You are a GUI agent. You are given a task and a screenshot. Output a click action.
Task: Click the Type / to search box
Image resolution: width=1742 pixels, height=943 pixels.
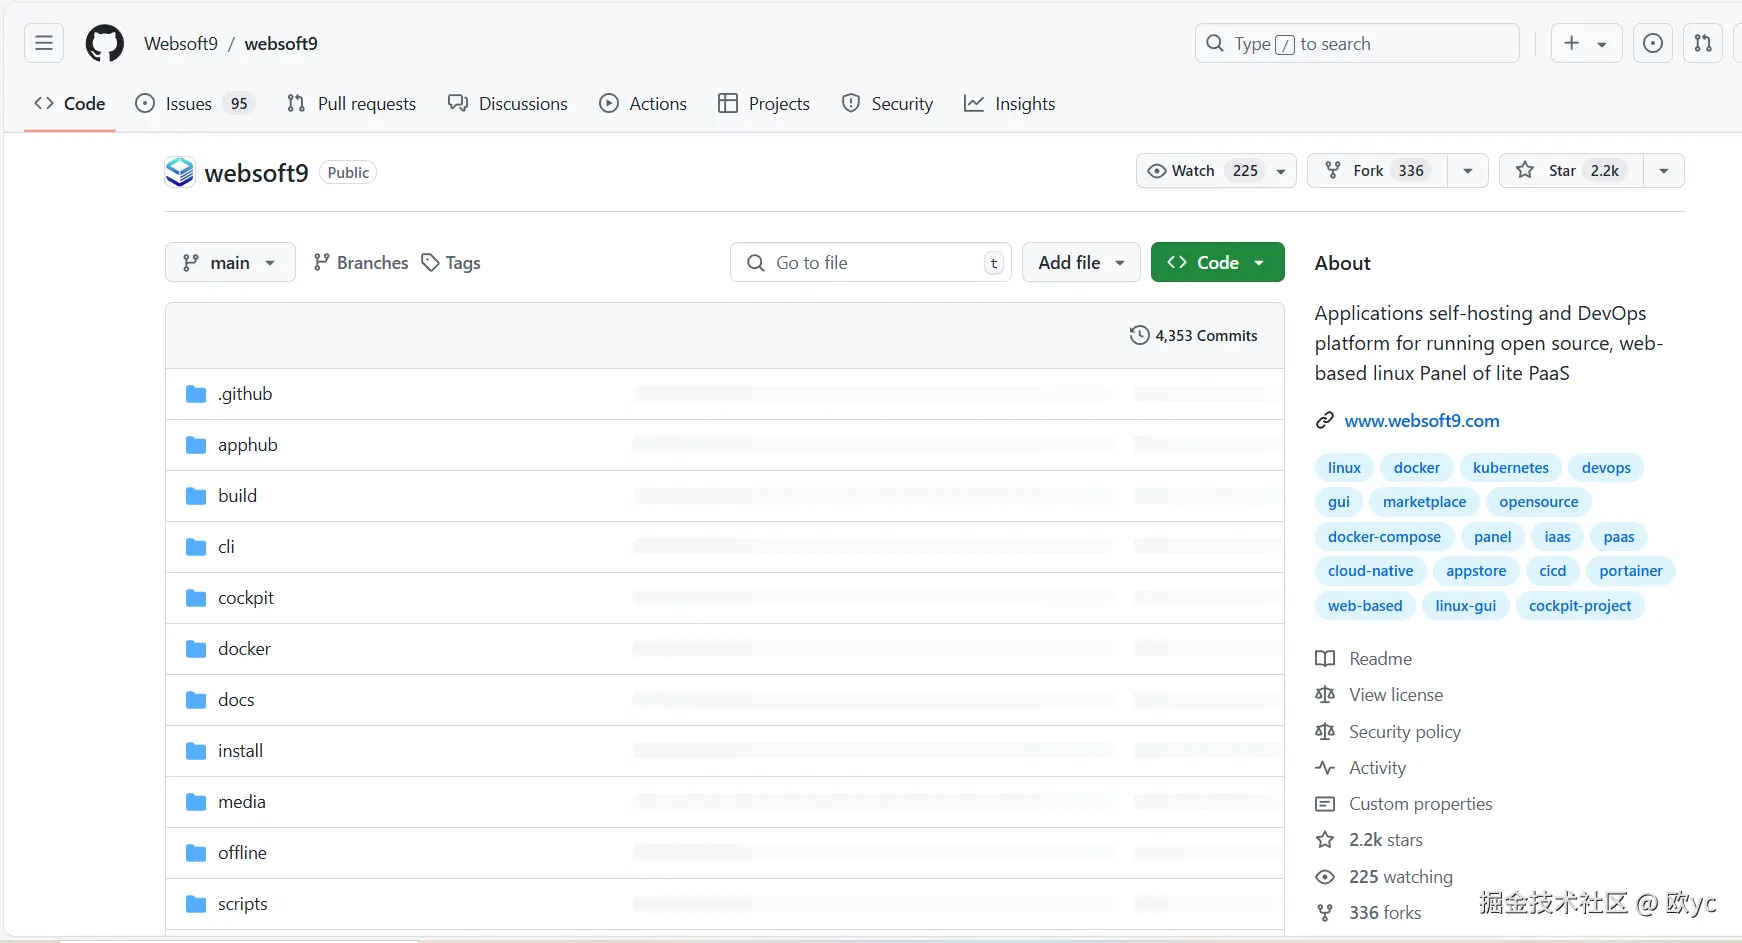pos(1357,43)
